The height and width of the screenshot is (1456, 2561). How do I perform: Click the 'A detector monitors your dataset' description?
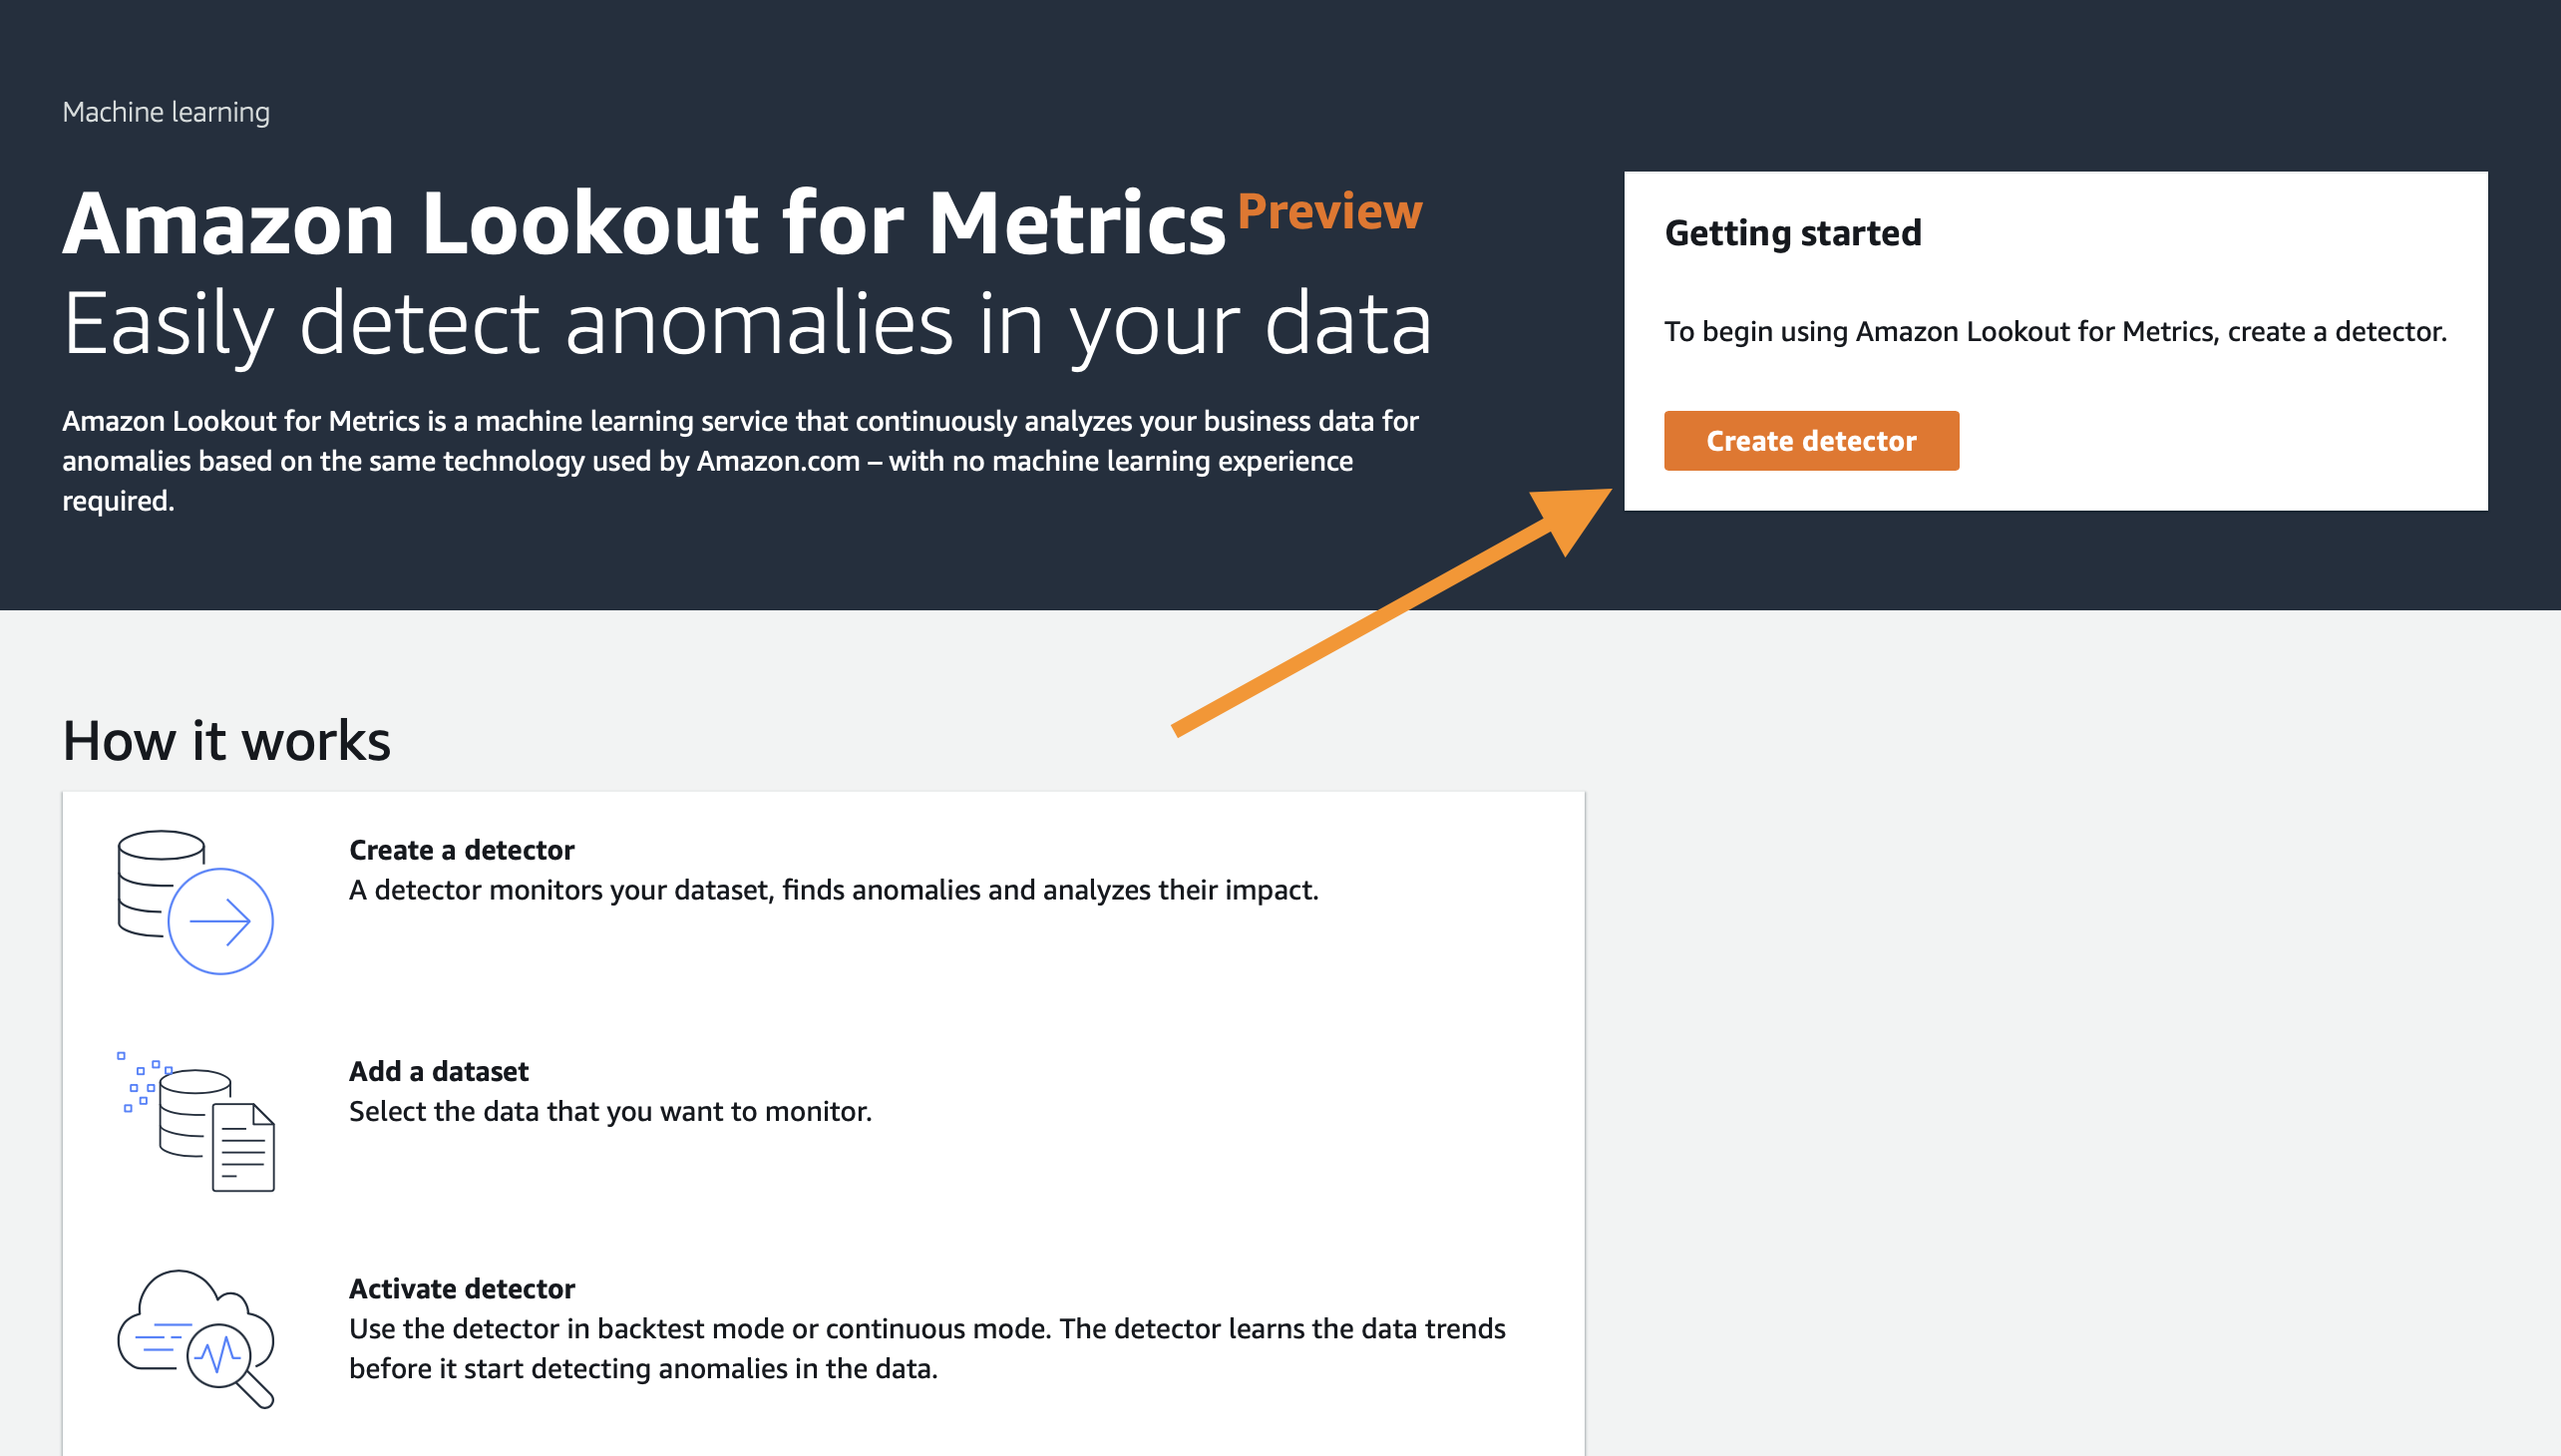(834, 890)
